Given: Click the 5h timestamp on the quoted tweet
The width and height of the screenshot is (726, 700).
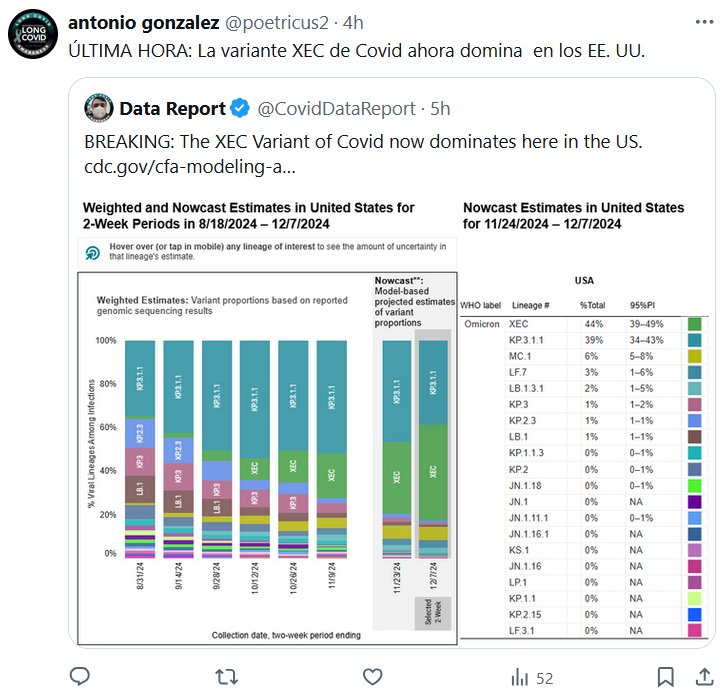Looking at the screenshot, I should [x=439, y=107].
